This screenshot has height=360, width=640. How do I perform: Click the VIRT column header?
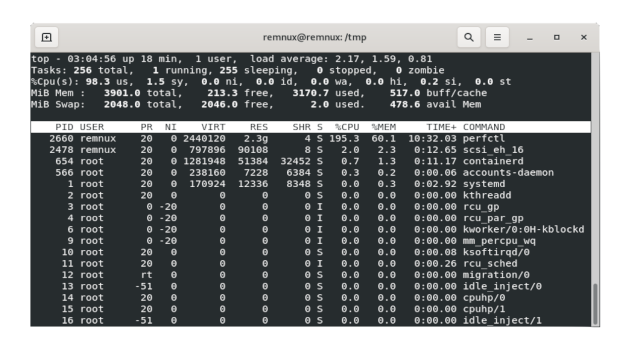[x=213, y=127]
